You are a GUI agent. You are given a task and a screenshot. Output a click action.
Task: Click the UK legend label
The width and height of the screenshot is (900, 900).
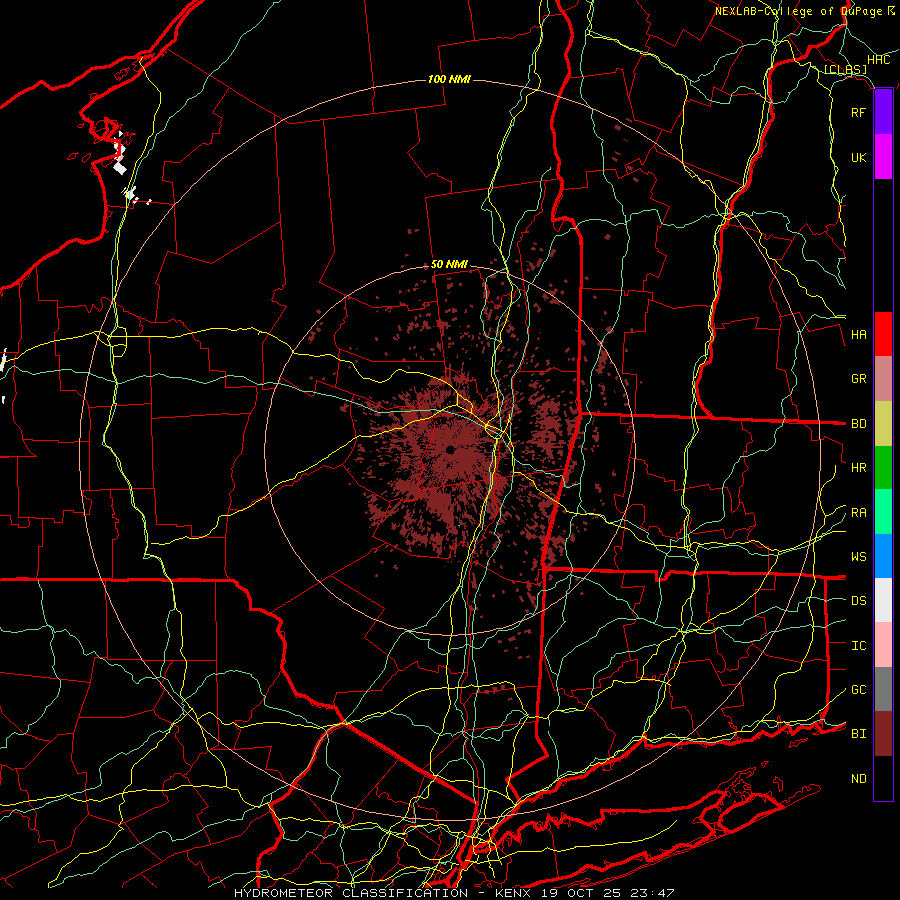click(858, 157)
